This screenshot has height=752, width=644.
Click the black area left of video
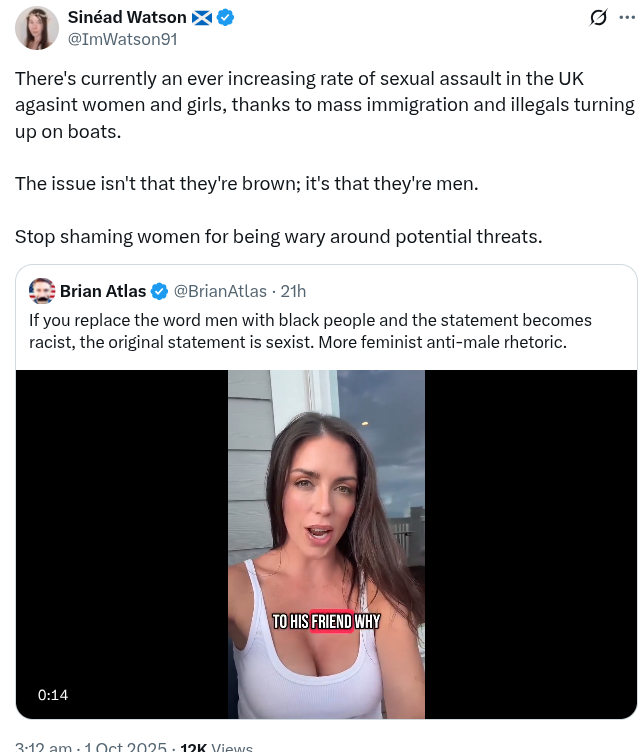(x=122, y=544)
